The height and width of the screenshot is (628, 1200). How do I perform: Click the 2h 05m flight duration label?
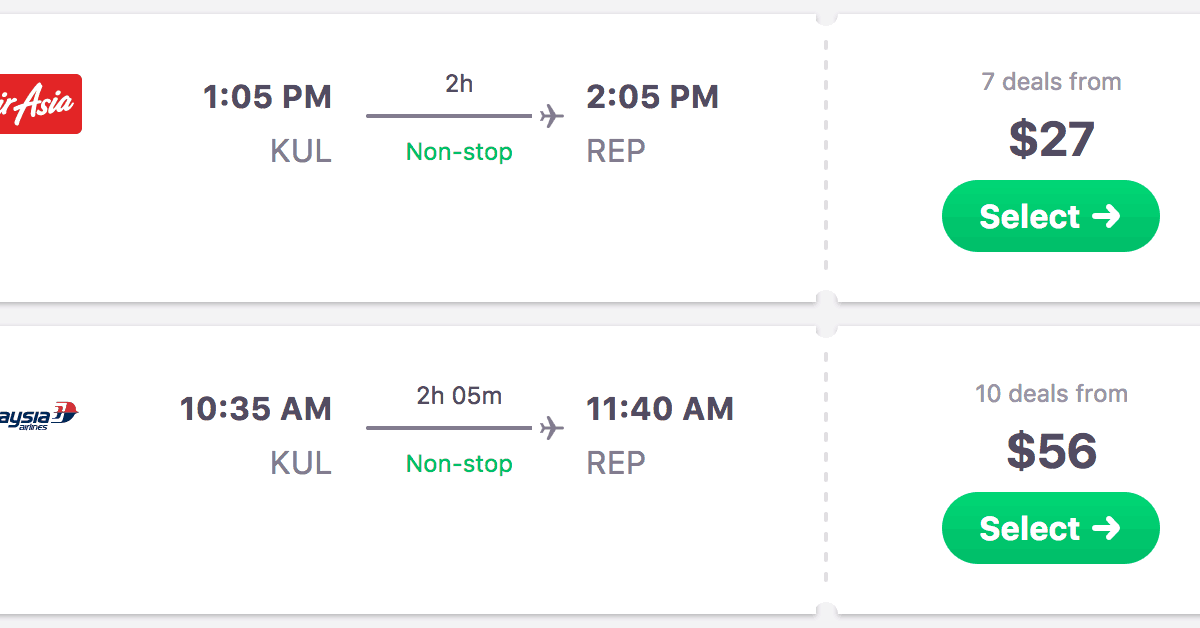point(459,396)
